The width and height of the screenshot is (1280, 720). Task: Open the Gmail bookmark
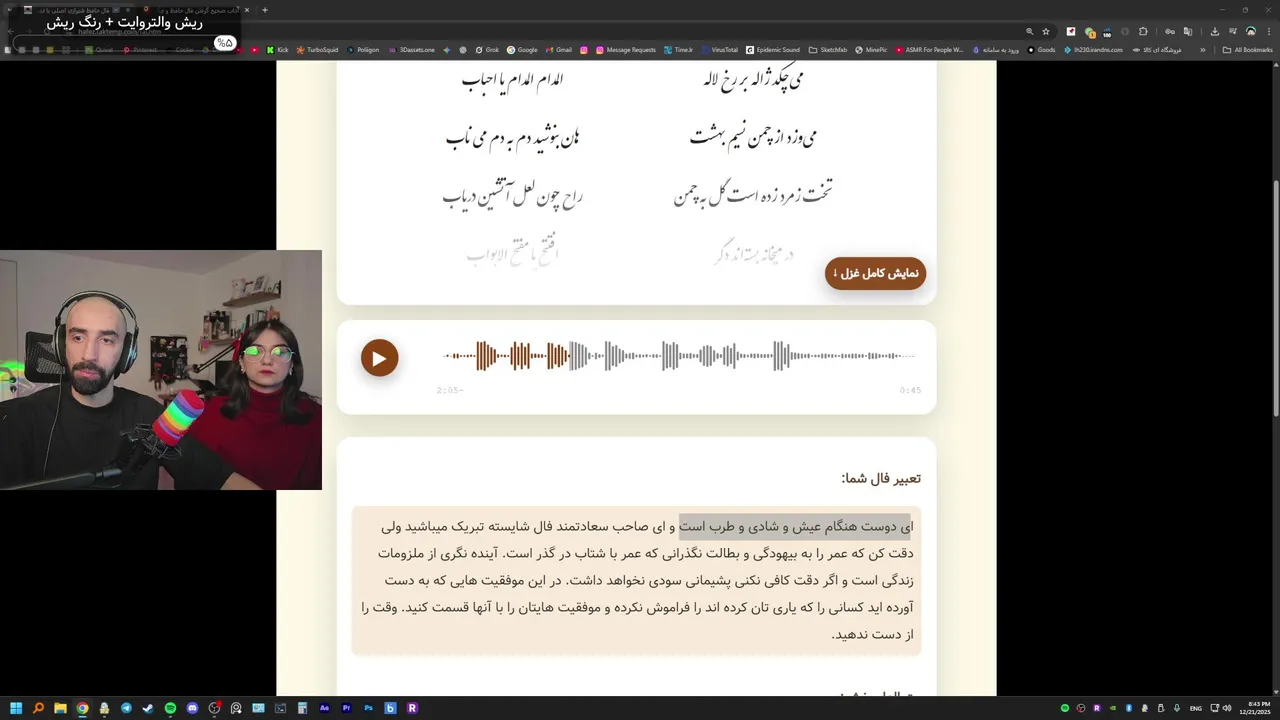(x=559, y=50)
